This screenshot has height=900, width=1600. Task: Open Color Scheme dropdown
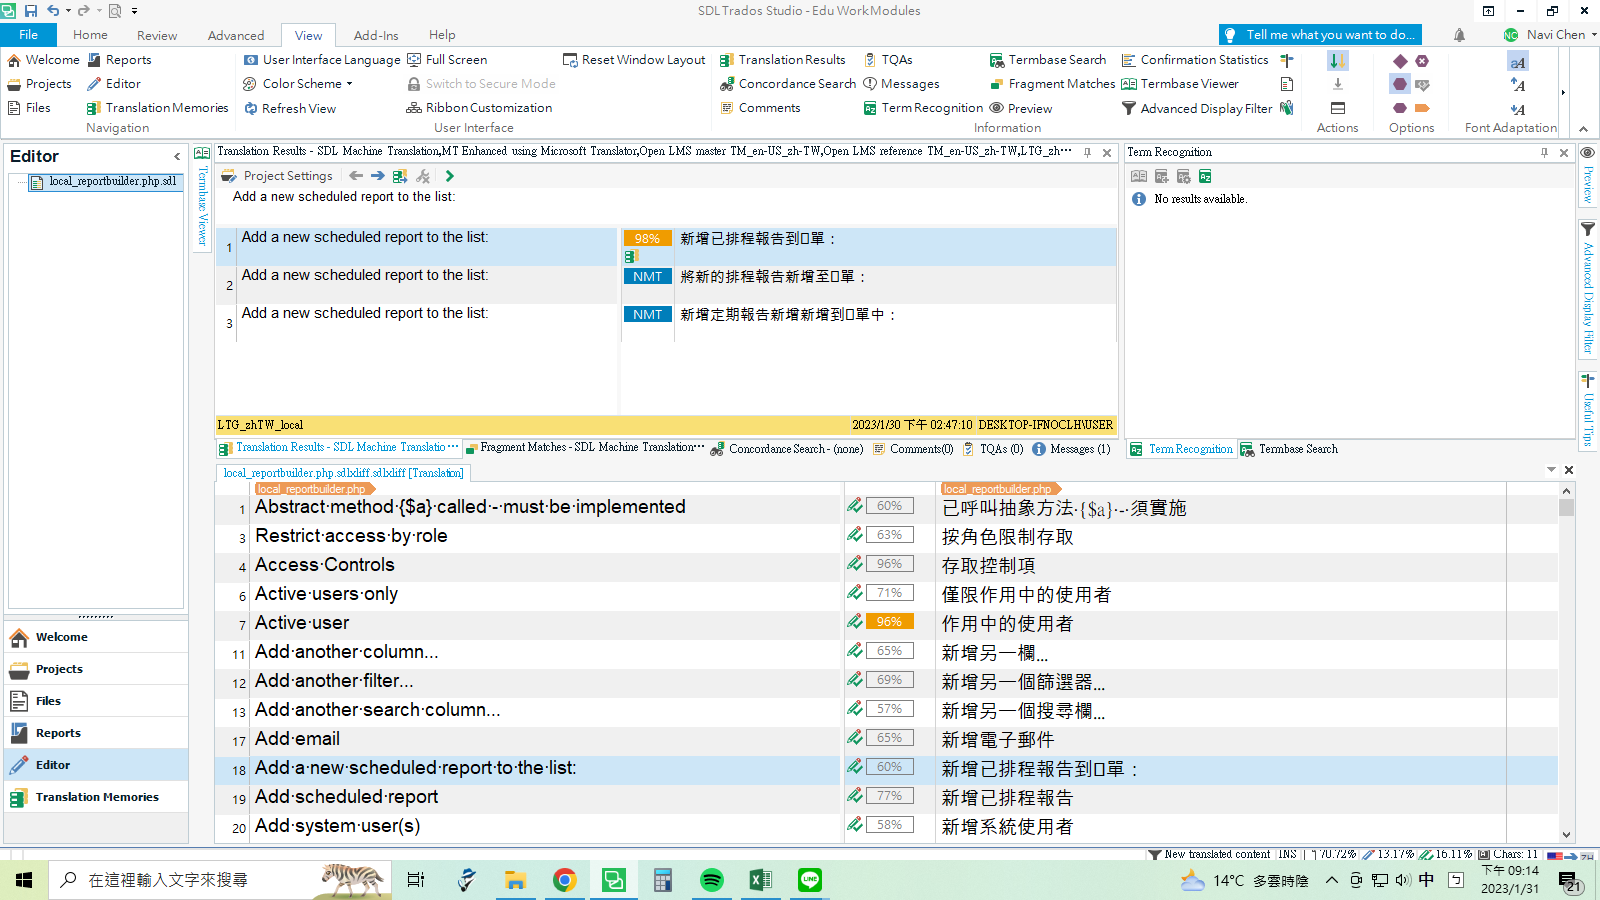click(x=298, y=84)
